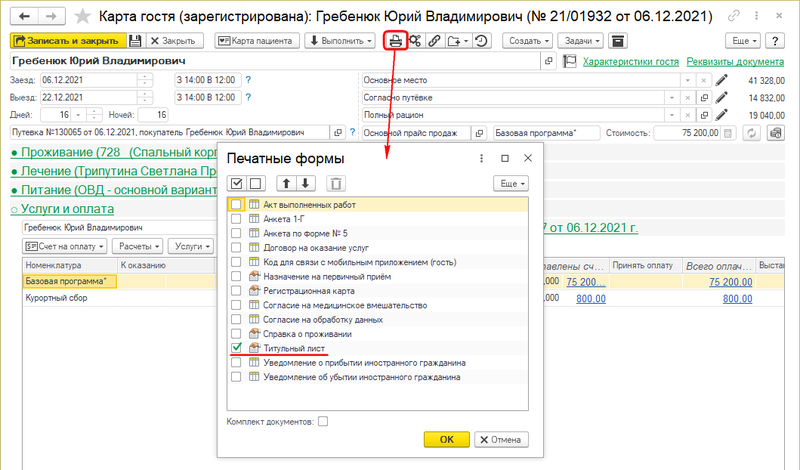Open Реквизиты документа link

[x=735, y=62]
